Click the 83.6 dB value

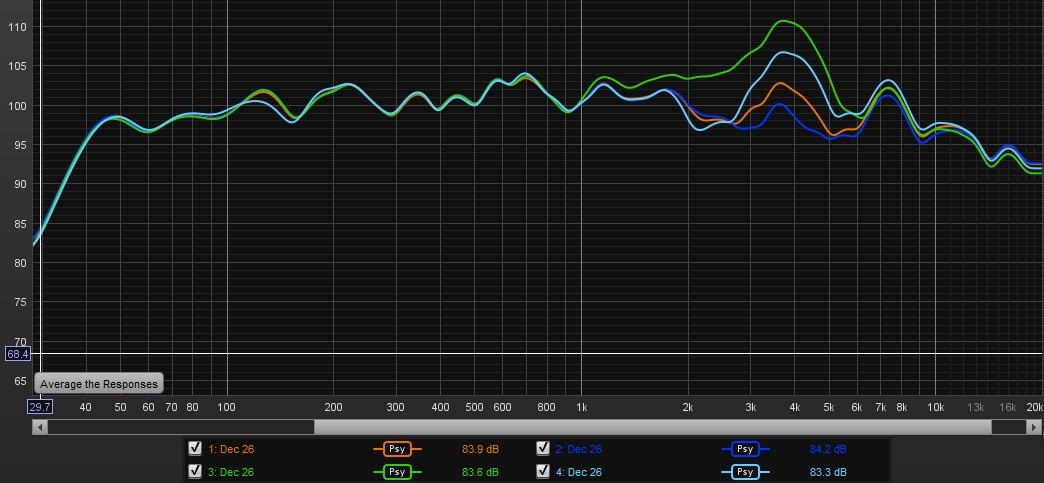click(480, 472)
